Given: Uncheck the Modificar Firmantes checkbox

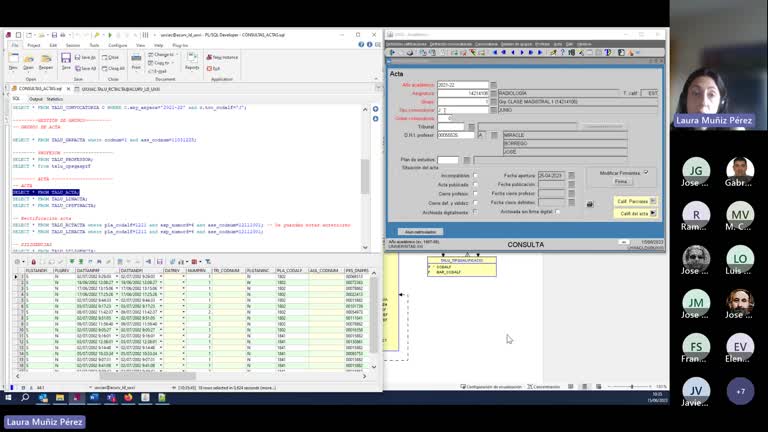Looking at the screenshot, I should [x=646, y=172].
